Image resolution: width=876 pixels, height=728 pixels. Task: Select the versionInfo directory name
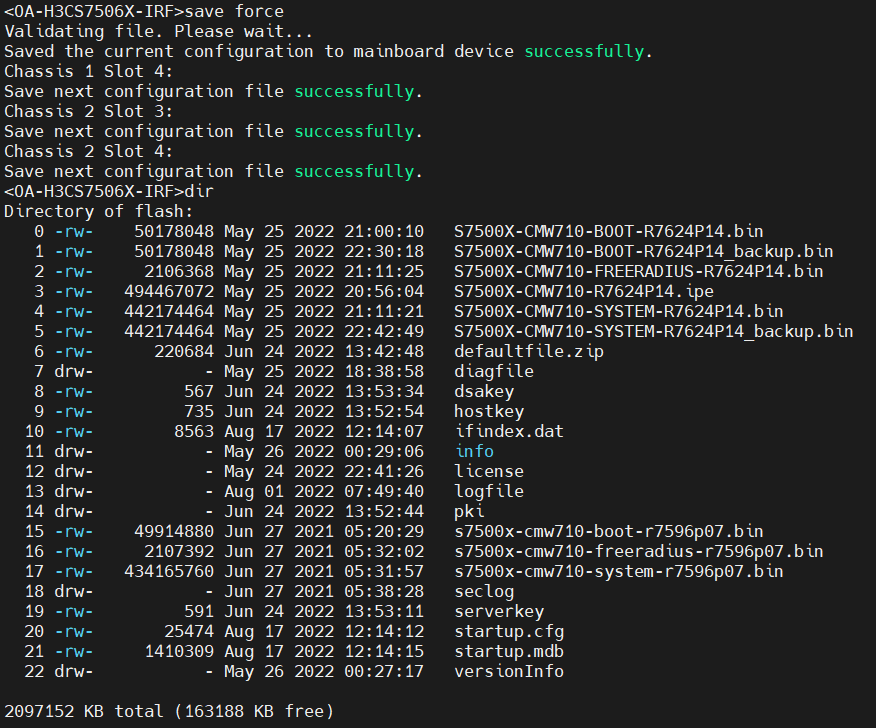coord(508,671)
